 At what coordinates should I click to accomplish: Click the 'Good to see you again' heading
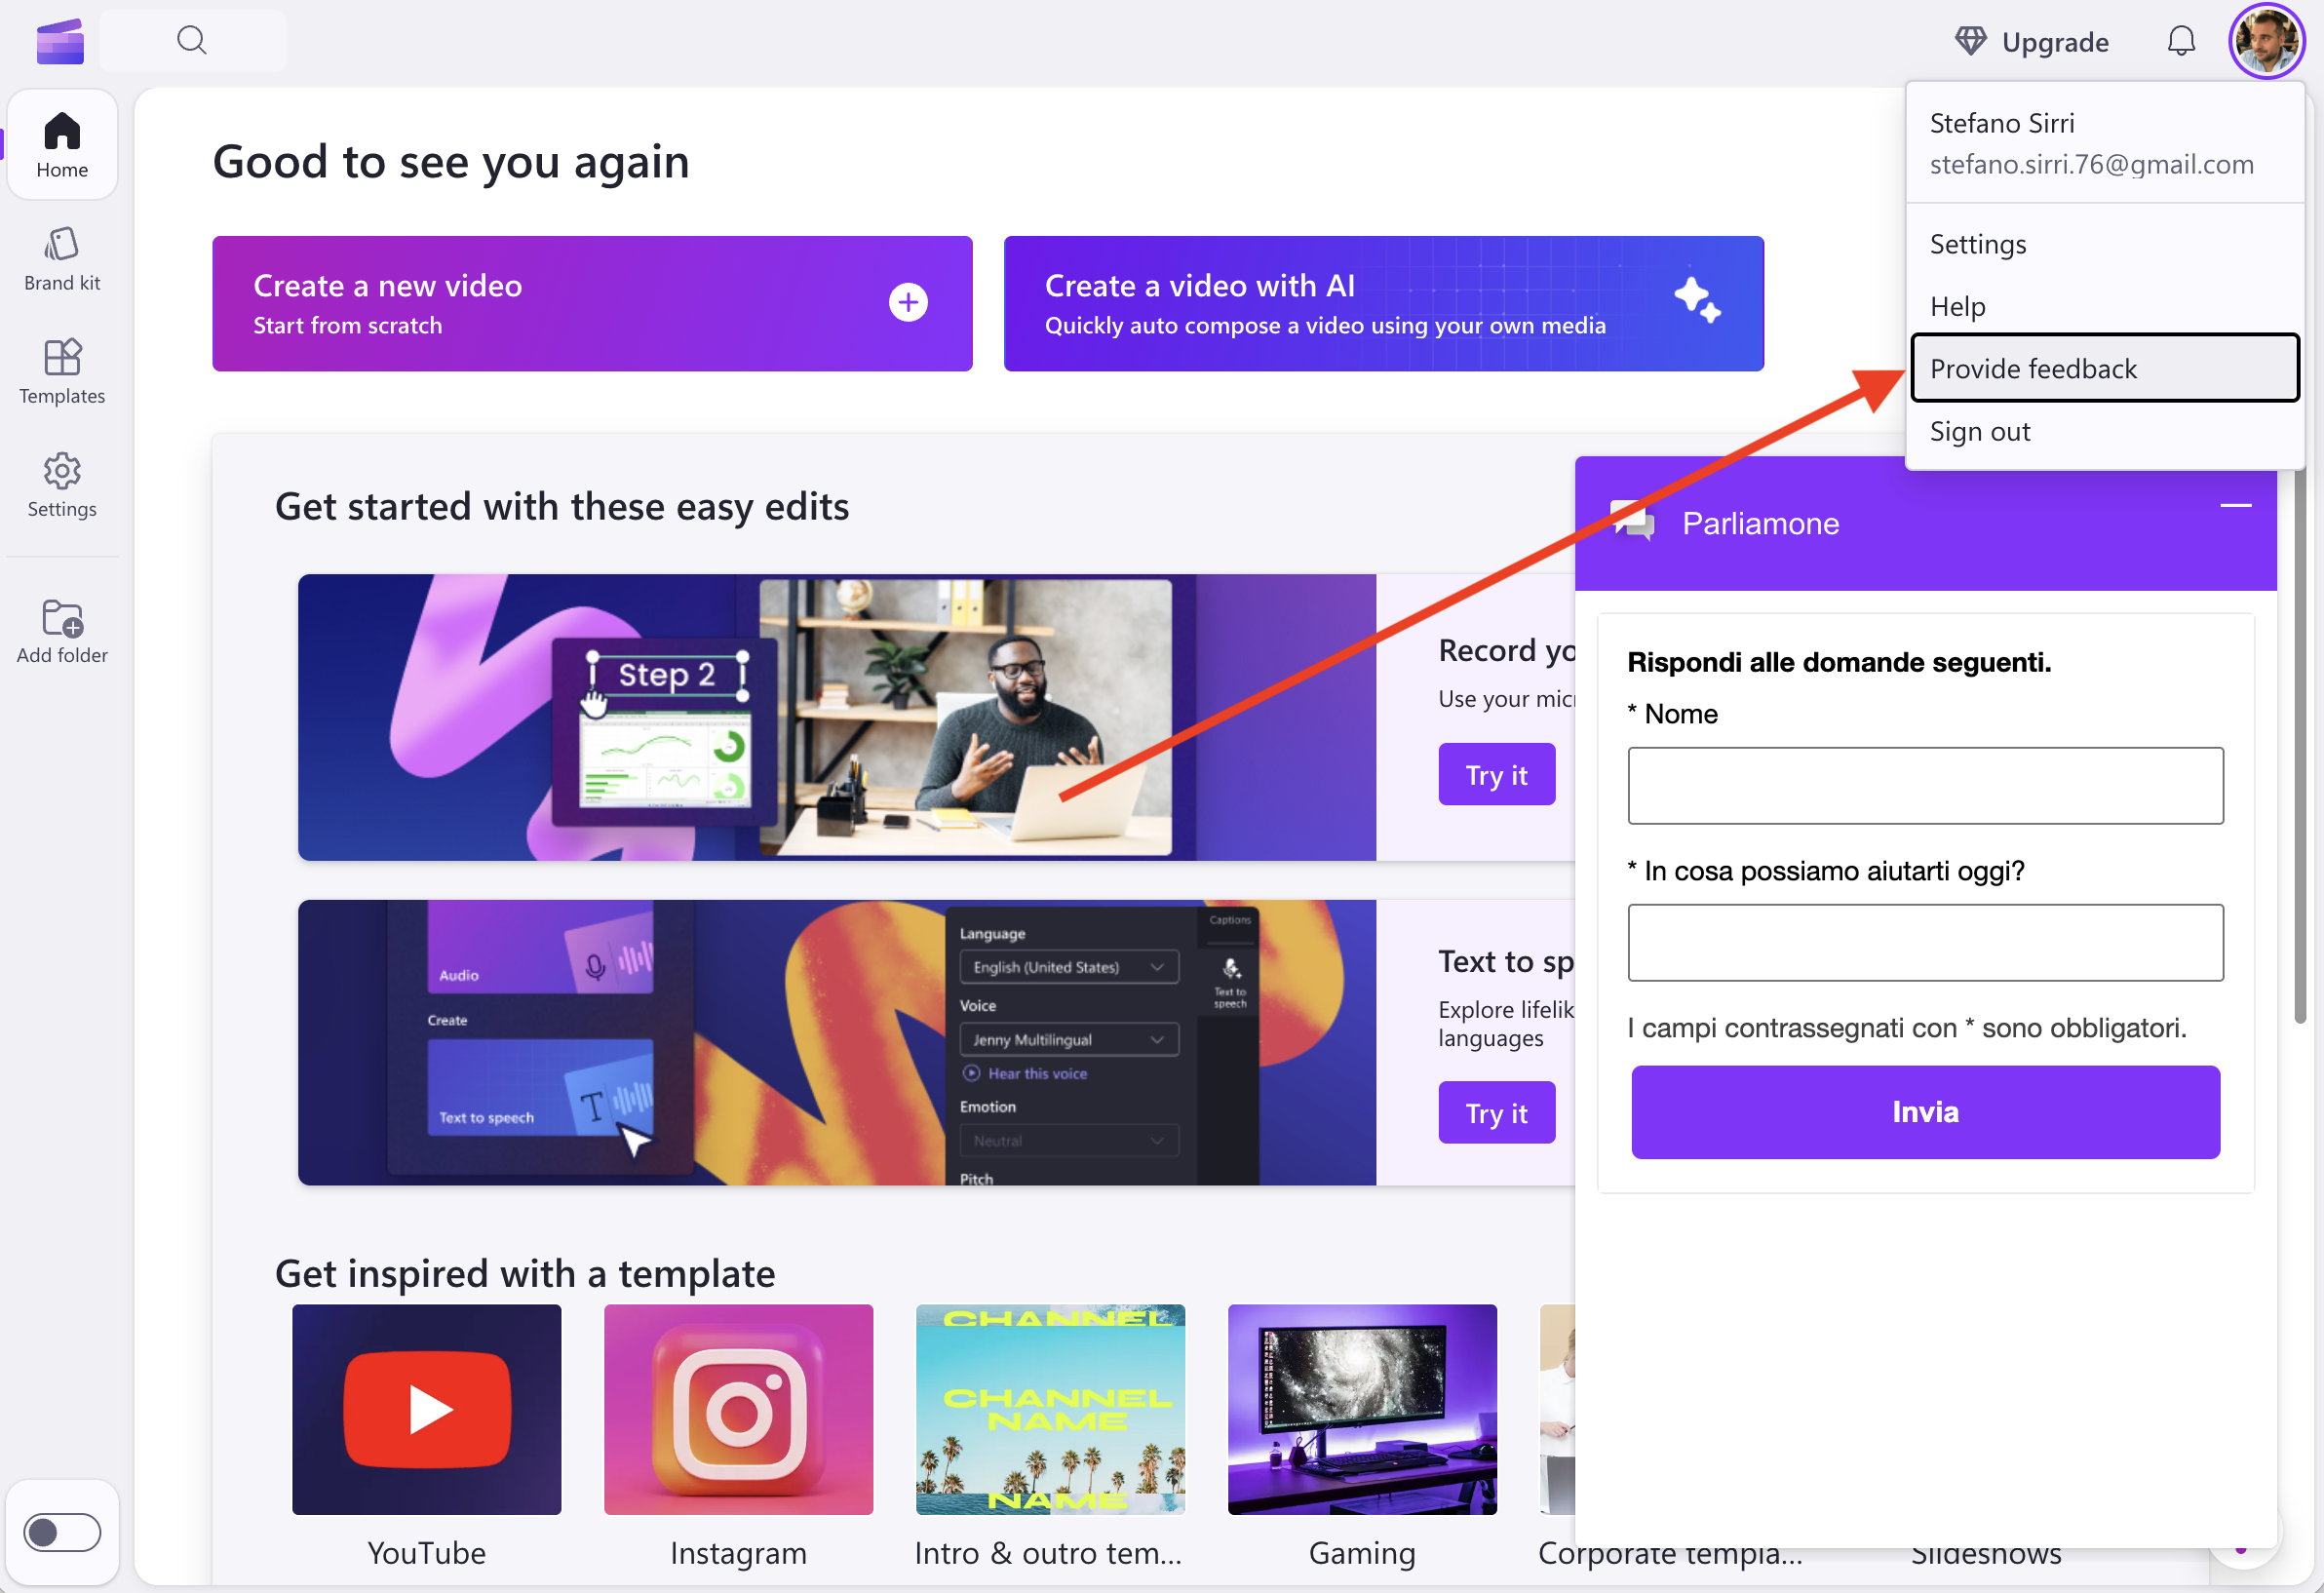tap(451, 162)
